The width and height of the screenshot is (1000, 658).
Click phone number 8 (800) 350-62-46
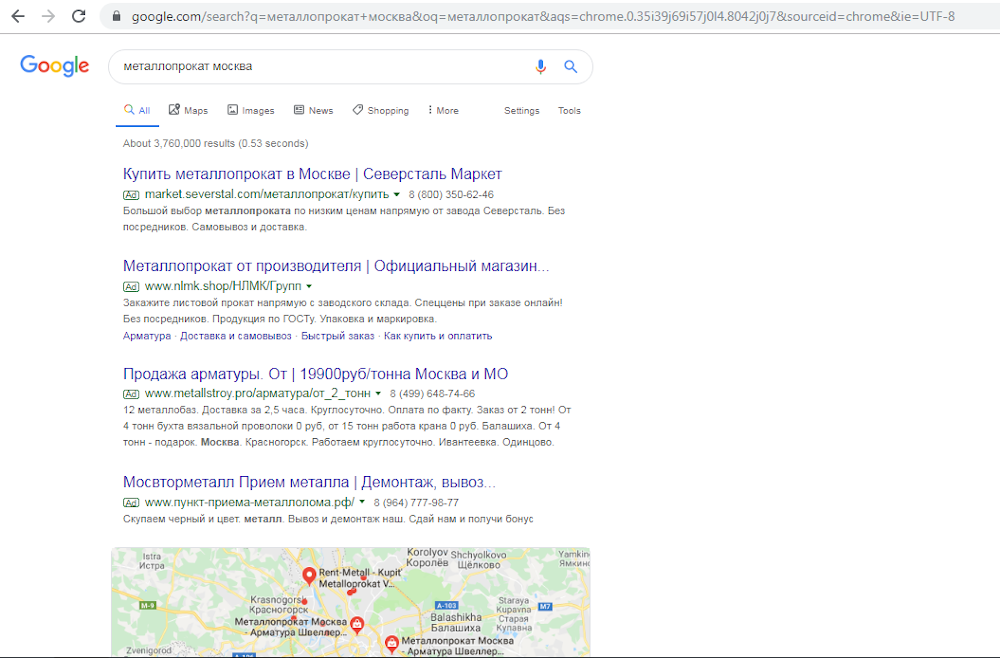451,194
